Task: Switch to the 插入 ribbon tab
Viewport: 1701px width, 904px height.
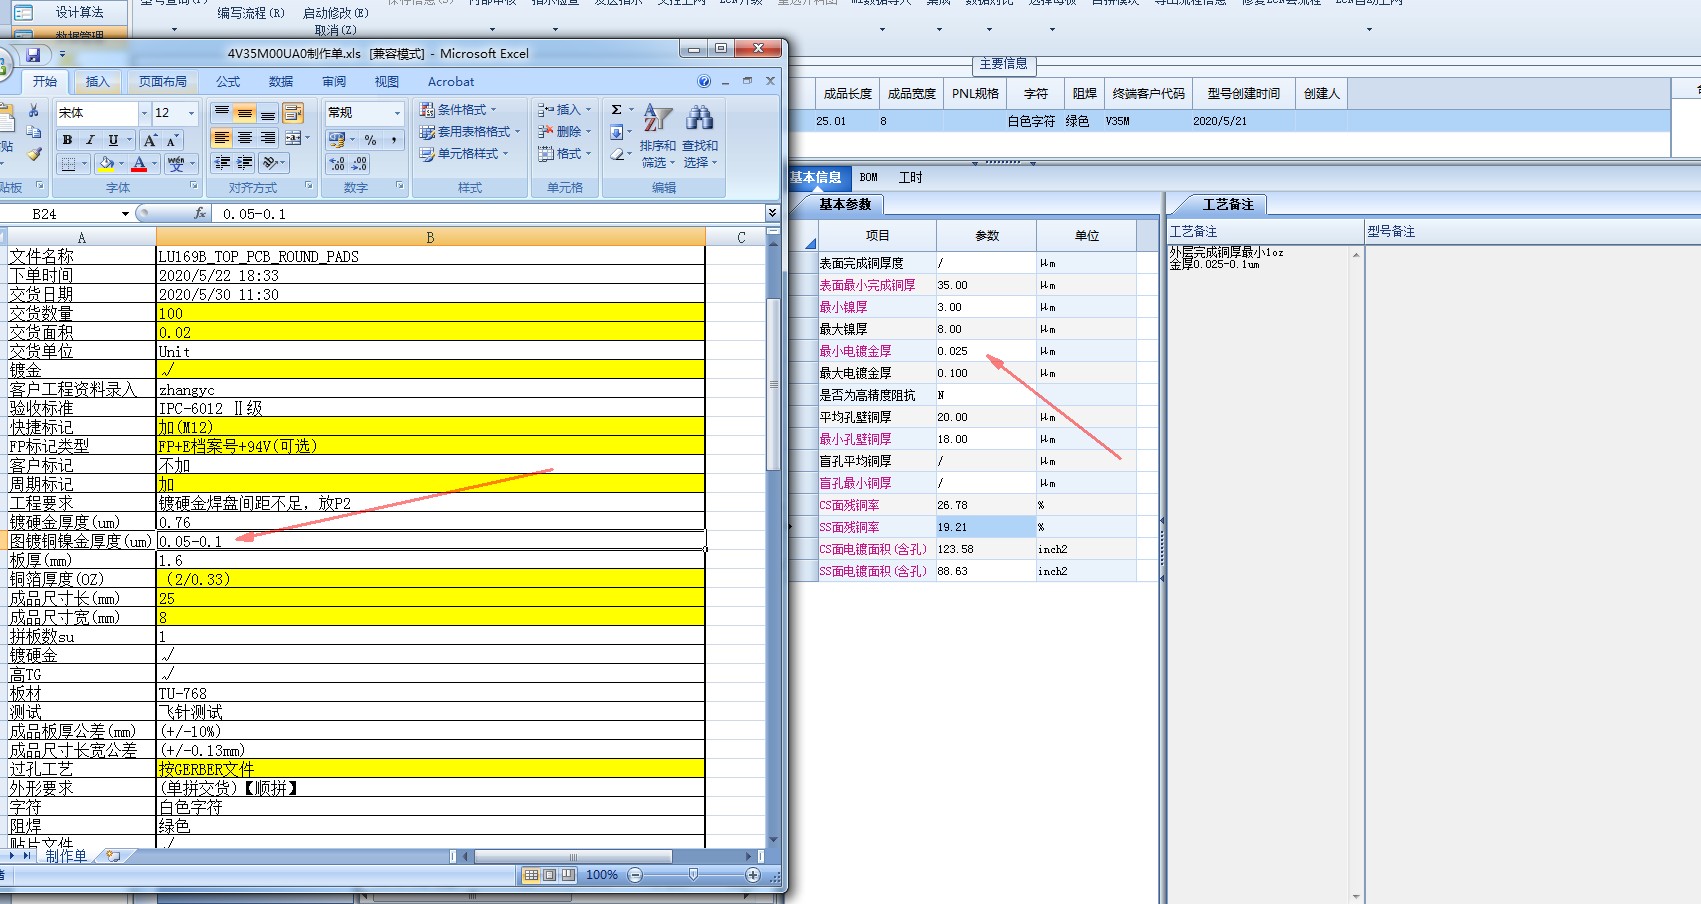Action: point(97,82)
